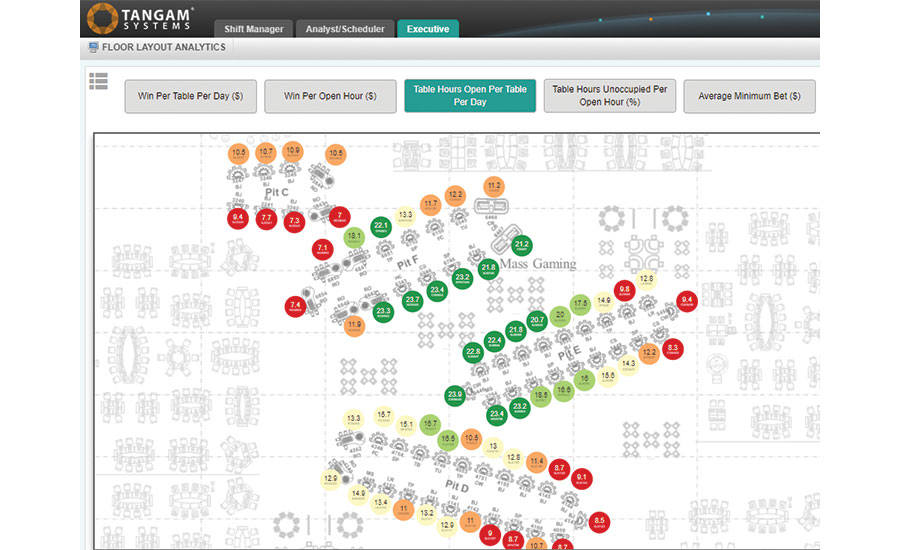The width and height of the screenshot is (900, 550).
Task: Select the light green 16.5 marker
Action: coord(448,440)
